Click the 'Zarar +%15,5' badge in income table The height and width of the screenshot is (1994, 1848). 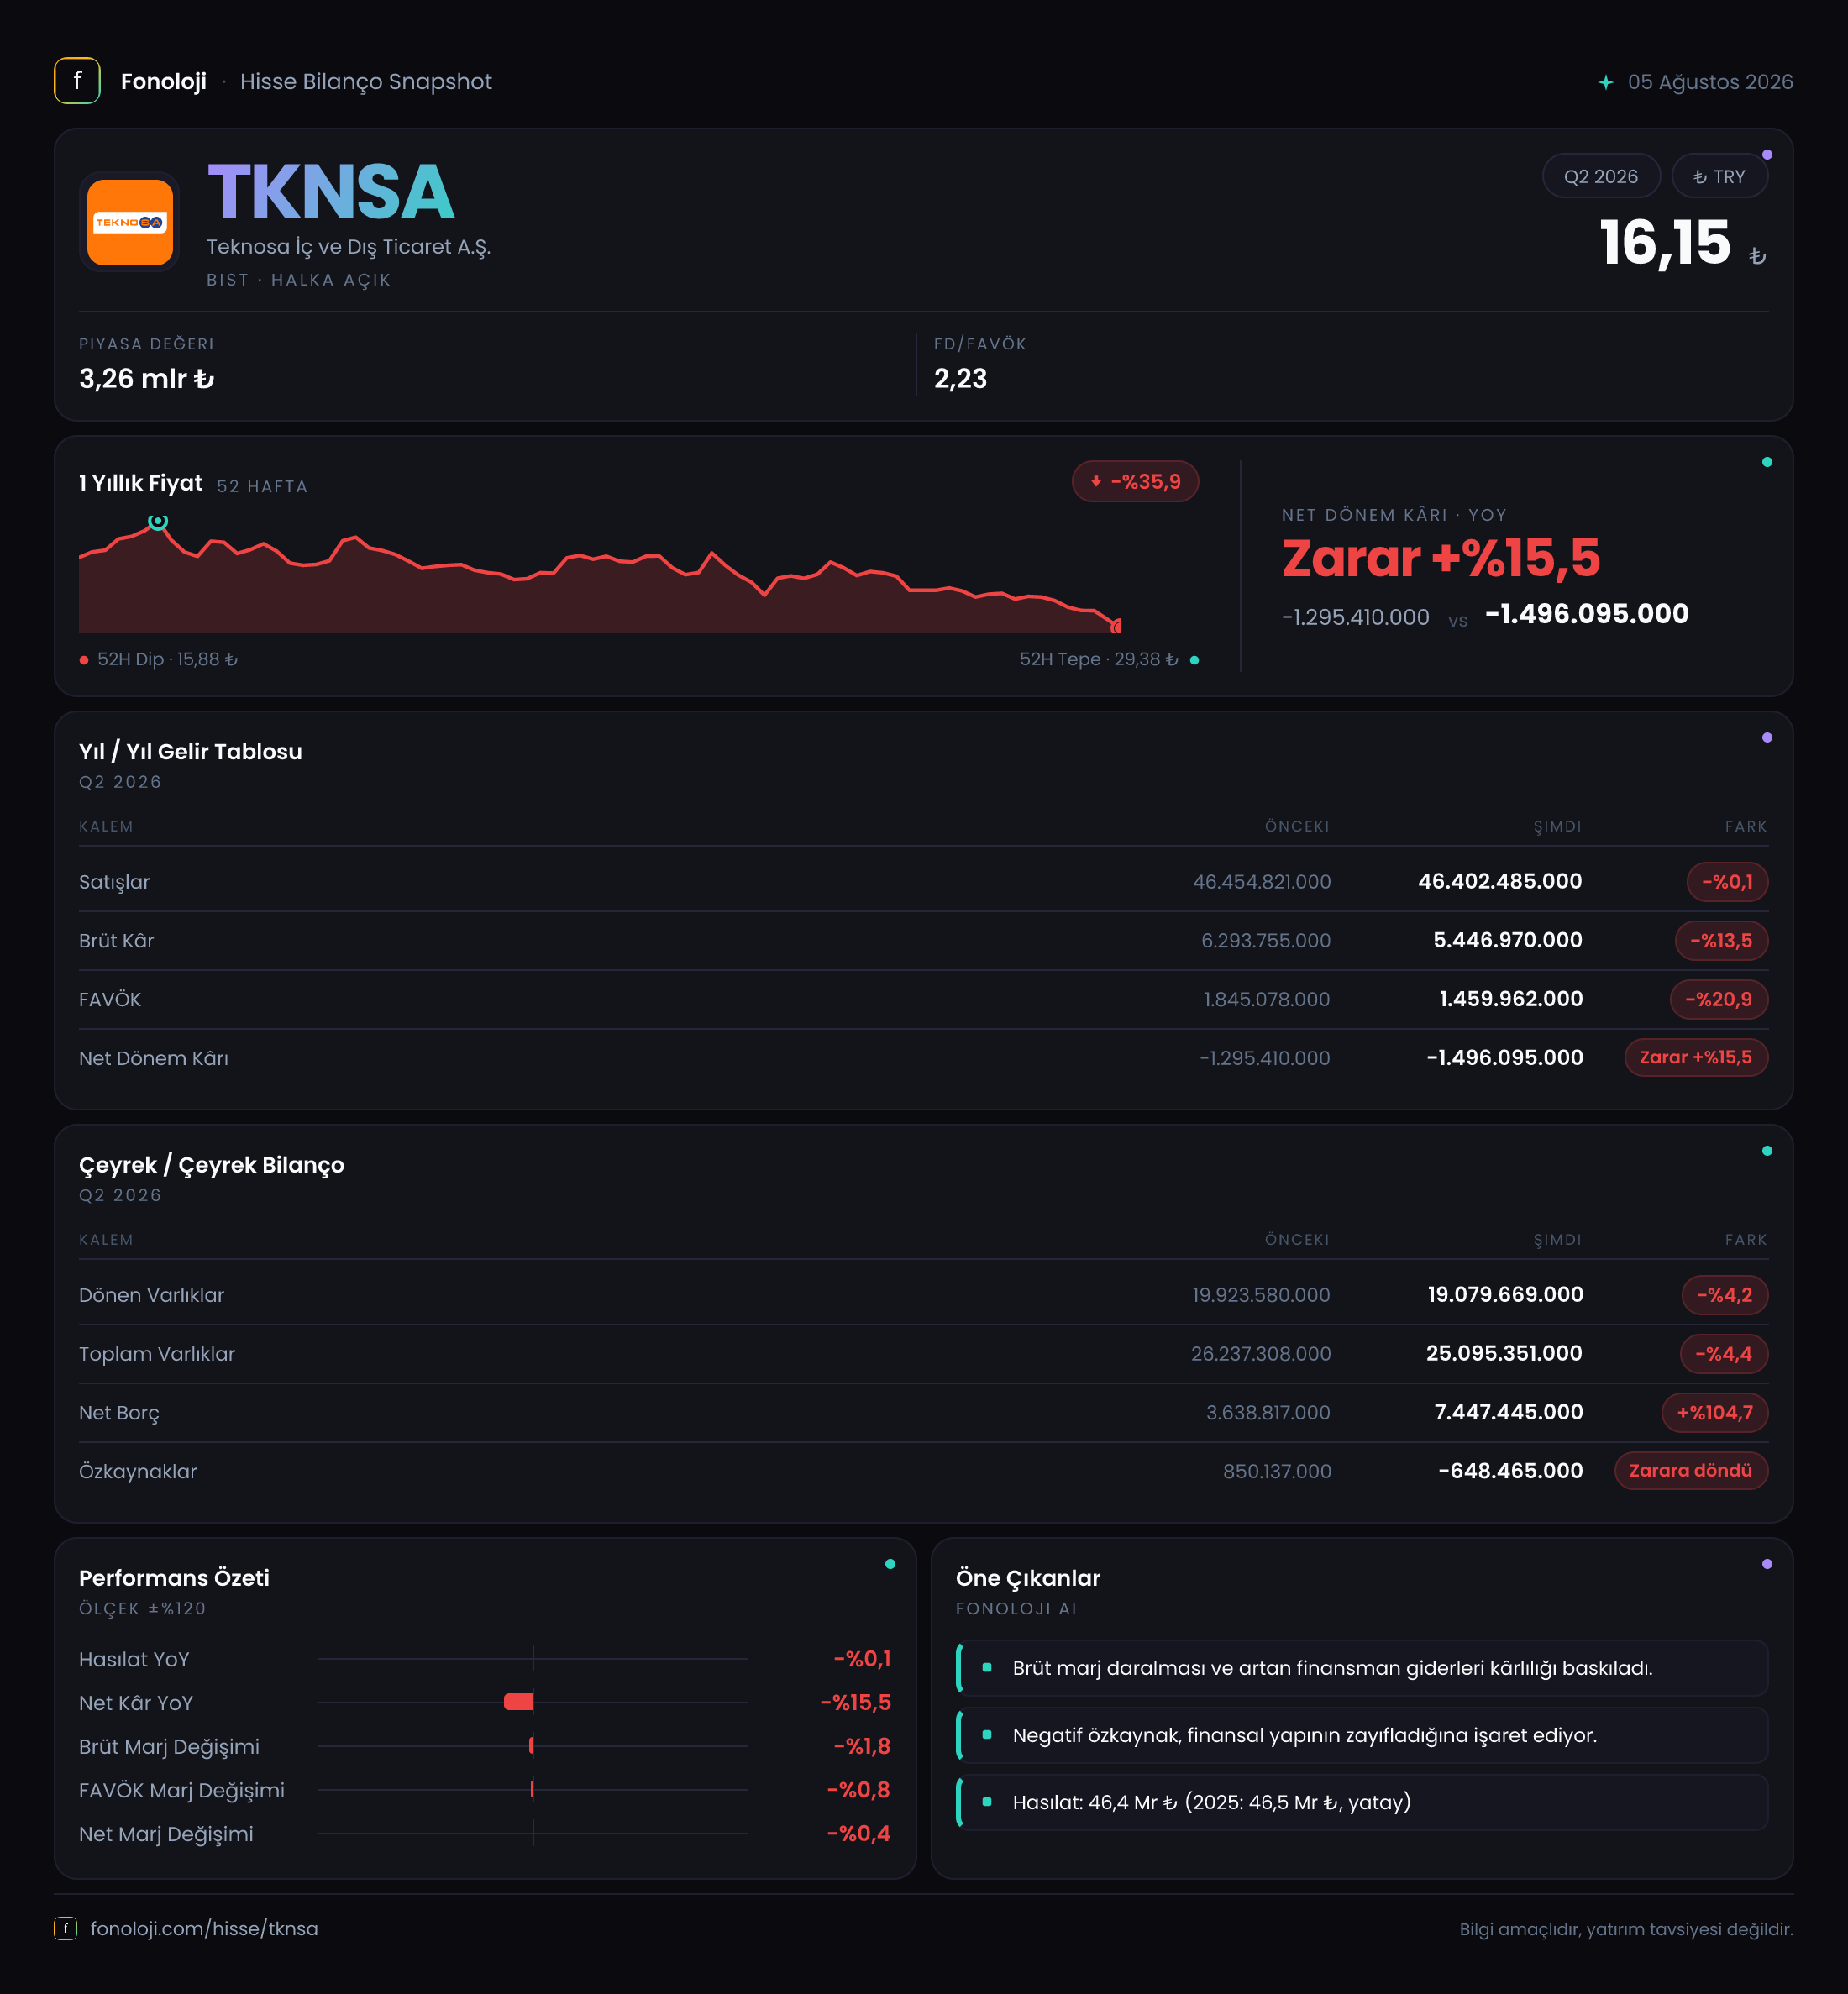(1696, 1057)
